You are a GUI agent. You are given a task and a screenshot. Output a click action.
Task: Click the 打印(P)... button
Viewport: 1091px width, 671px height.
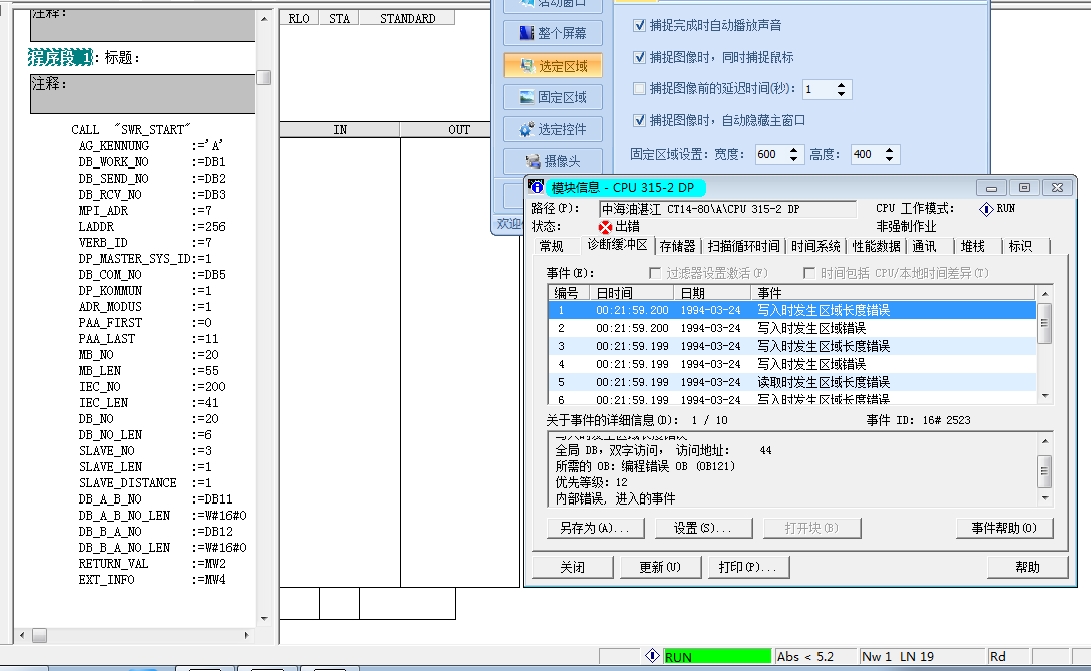(x=748, y=567)
